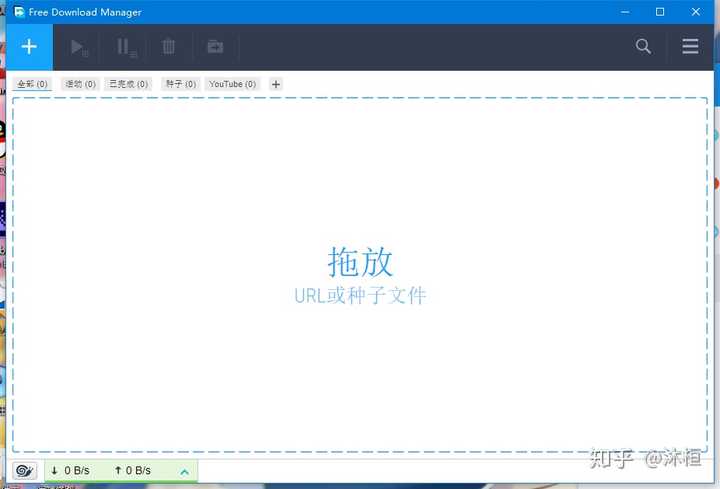Click the 拖放 drop zone text
The image size is (720, 489).
(360, 262)
